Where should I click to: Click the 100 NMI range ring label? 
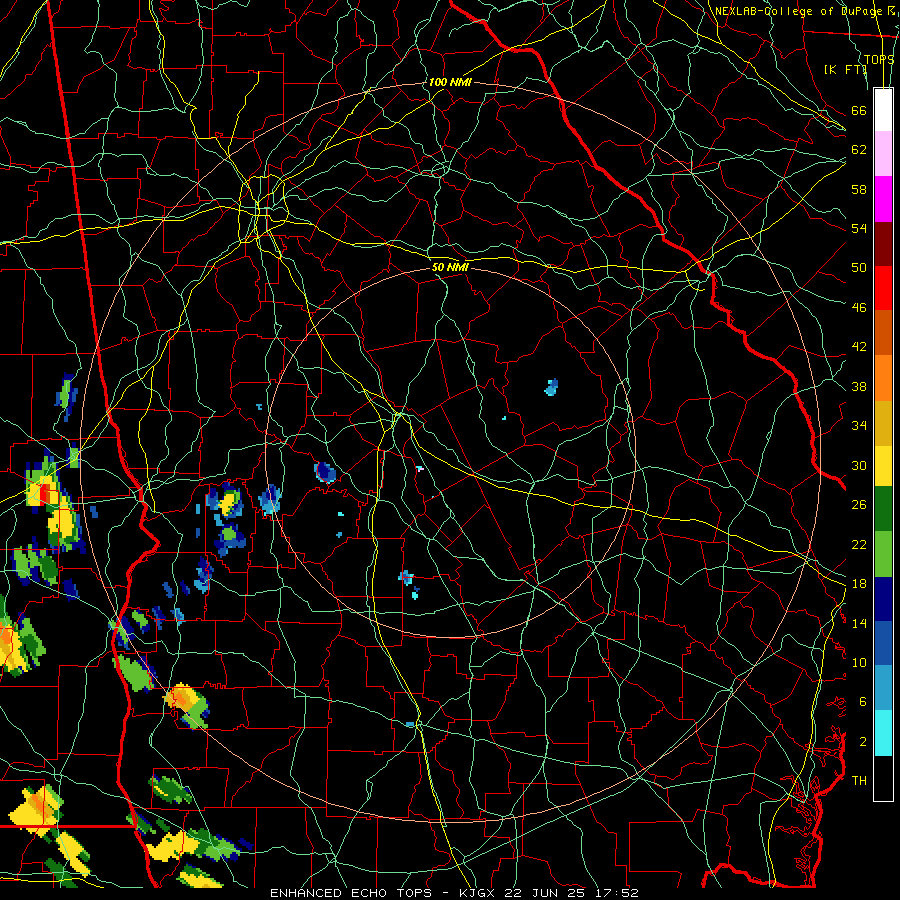pos(450,82)
